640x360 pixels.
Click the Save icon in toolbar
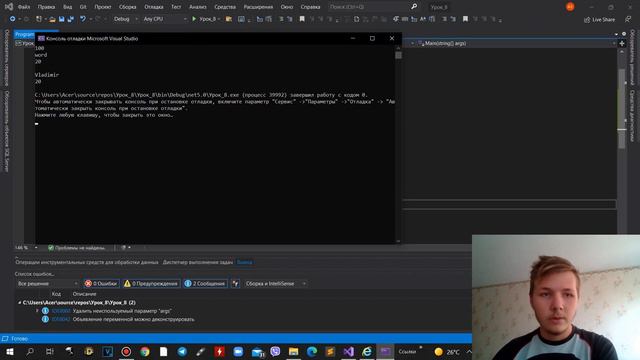coord(62,19)
